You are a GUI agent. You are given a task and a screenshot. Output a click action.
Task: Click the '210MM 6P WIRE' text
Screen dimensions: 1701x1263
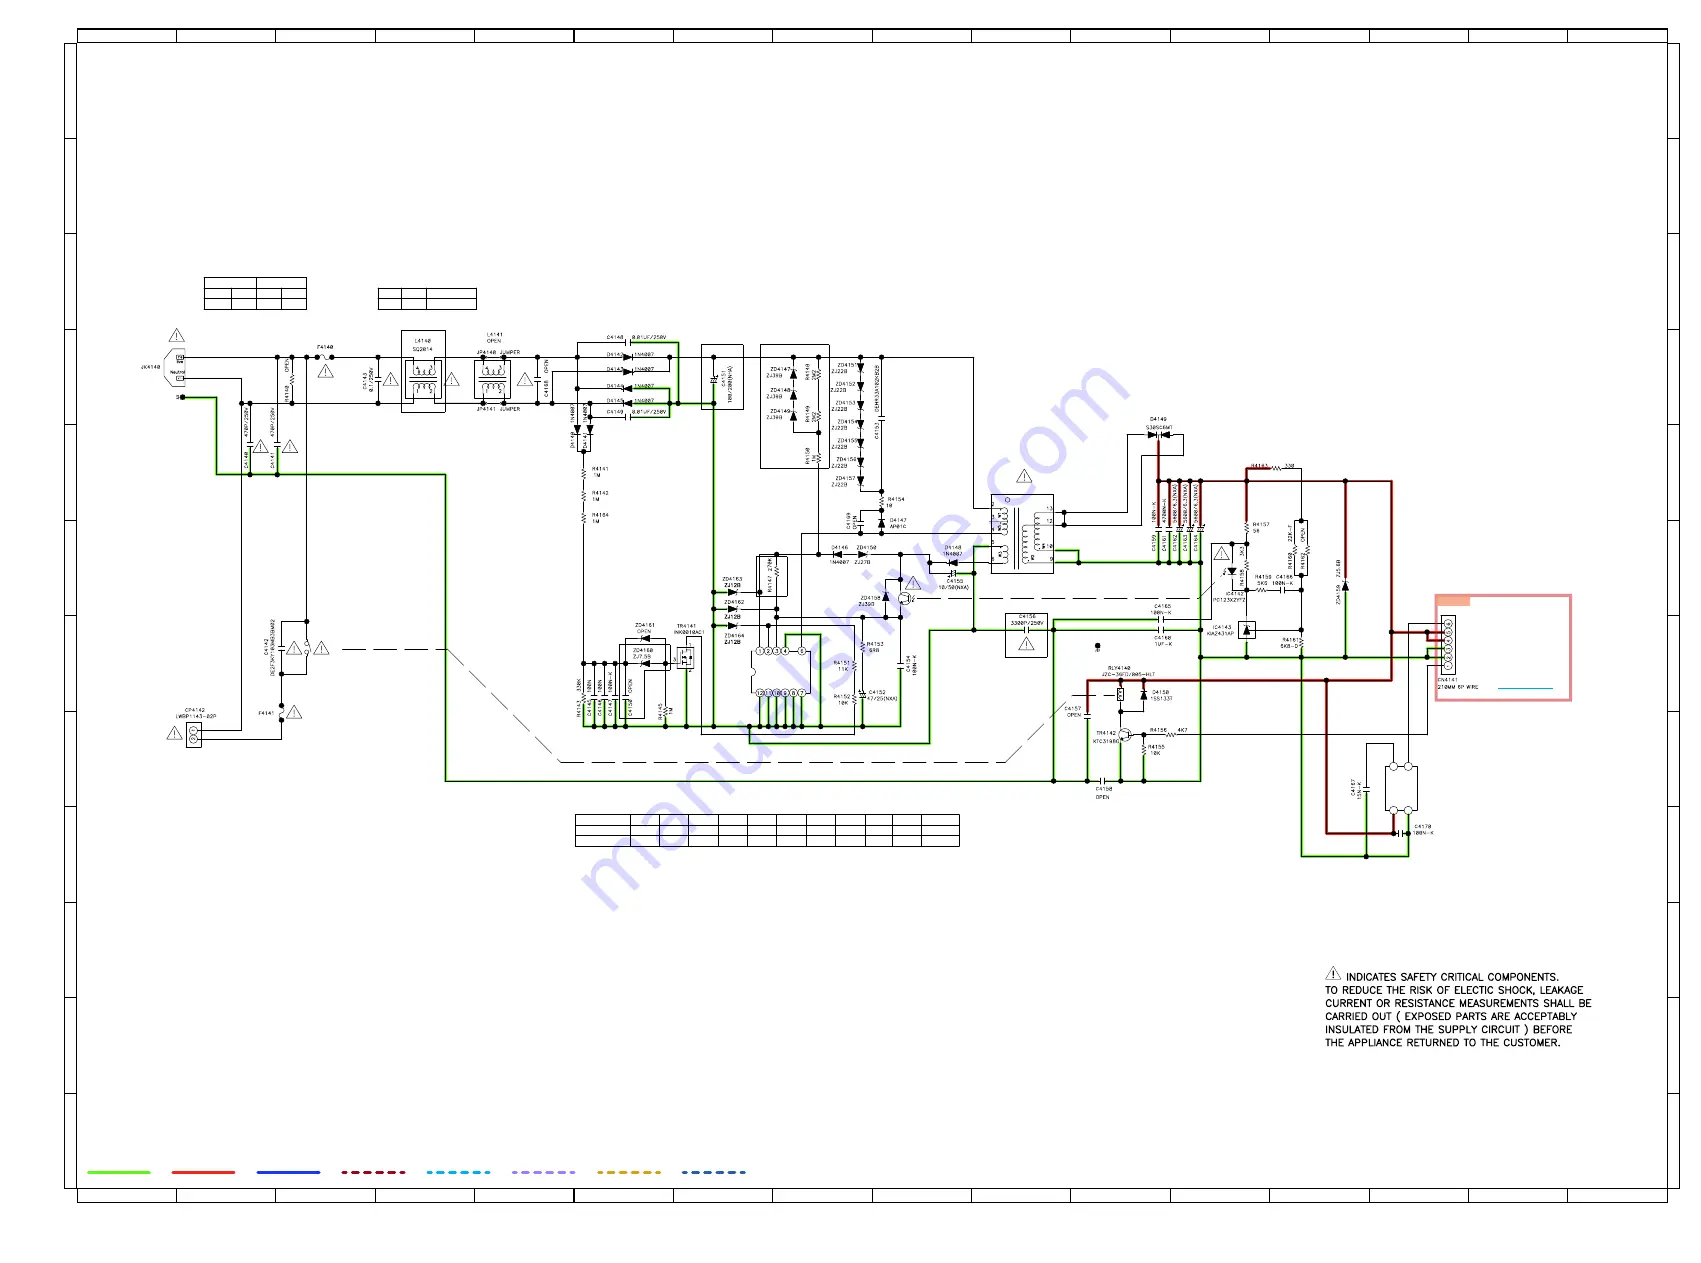[1458, 688]
